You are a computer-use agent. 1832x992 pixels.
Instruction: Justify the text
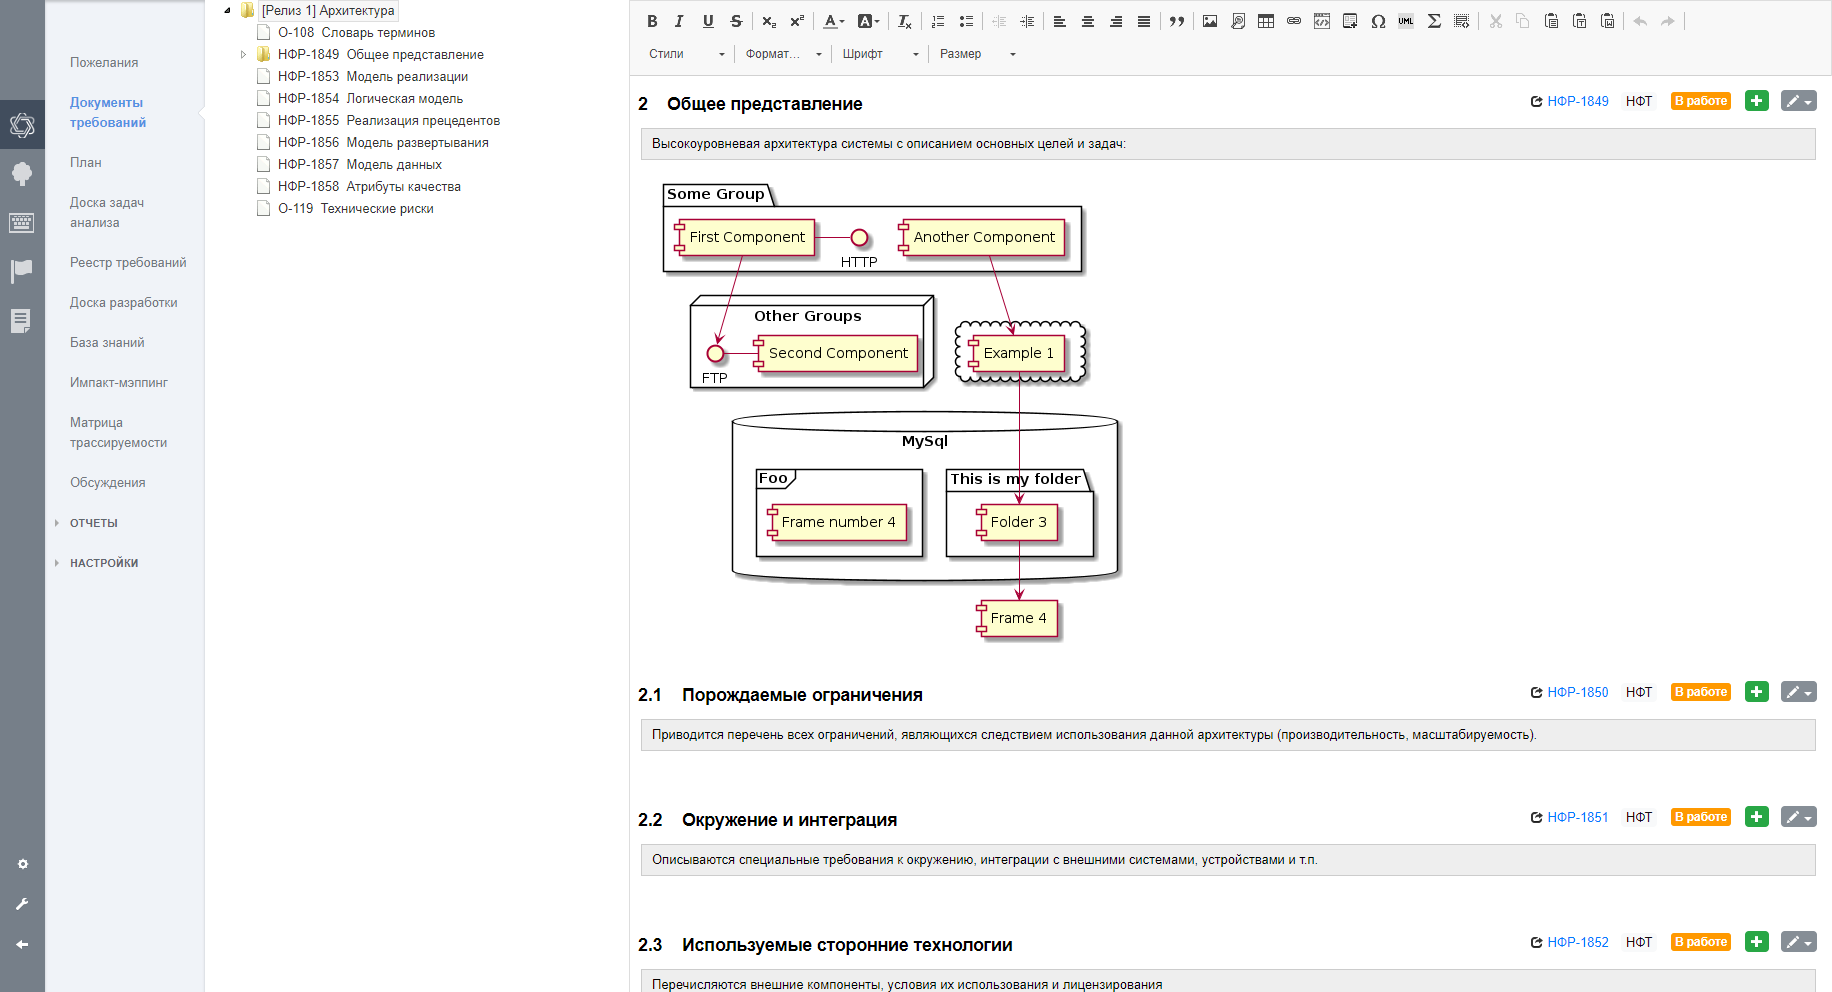(1144, 21)
